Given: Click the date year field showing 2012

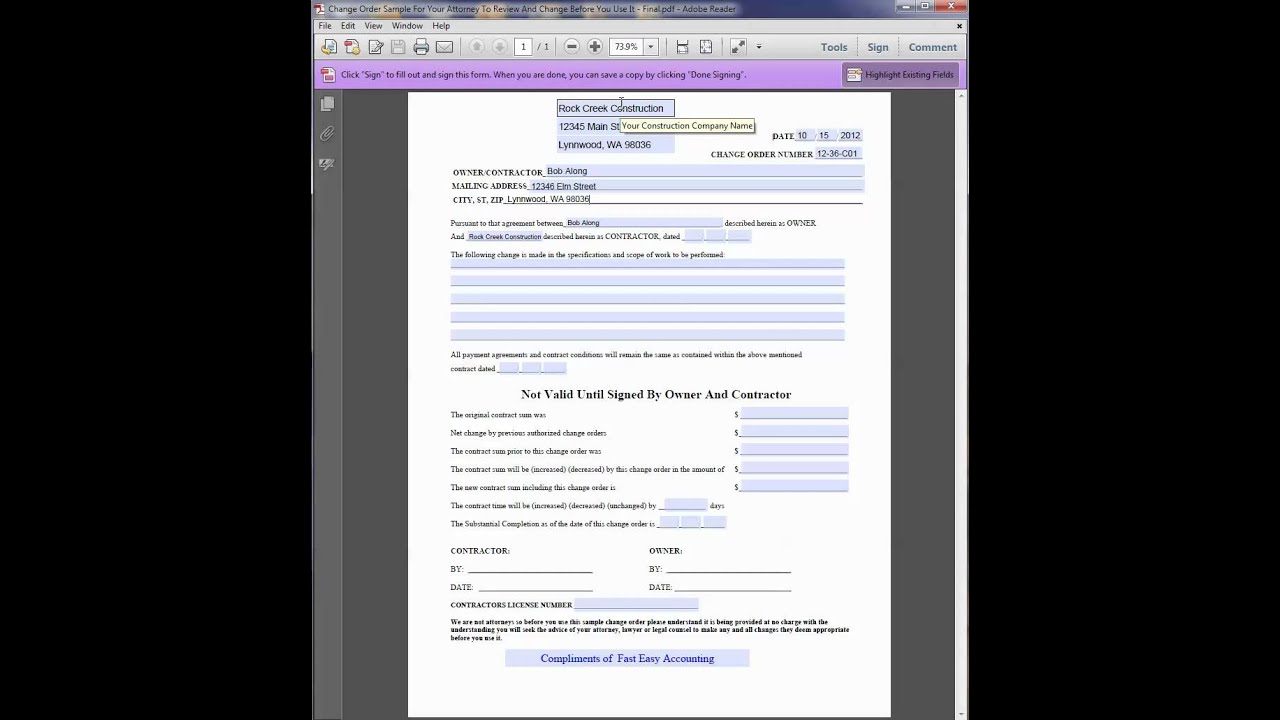Looking at the screenshot, I should pyautogui.click(x=850, y=136).
